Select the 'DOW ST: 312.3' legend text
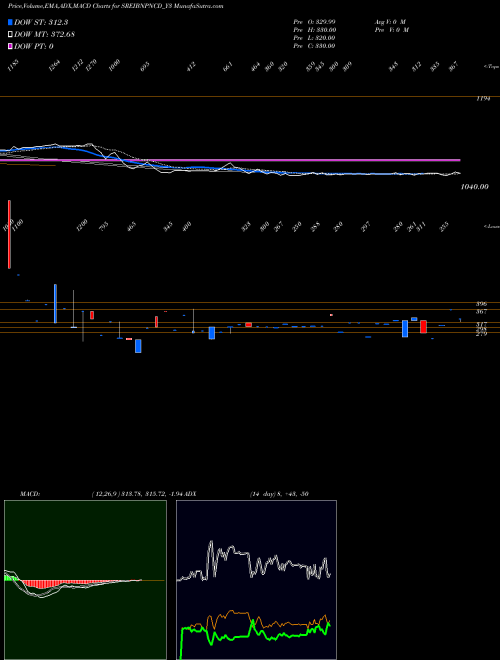Viewport: 500px width, 660px height. point(41,22)
